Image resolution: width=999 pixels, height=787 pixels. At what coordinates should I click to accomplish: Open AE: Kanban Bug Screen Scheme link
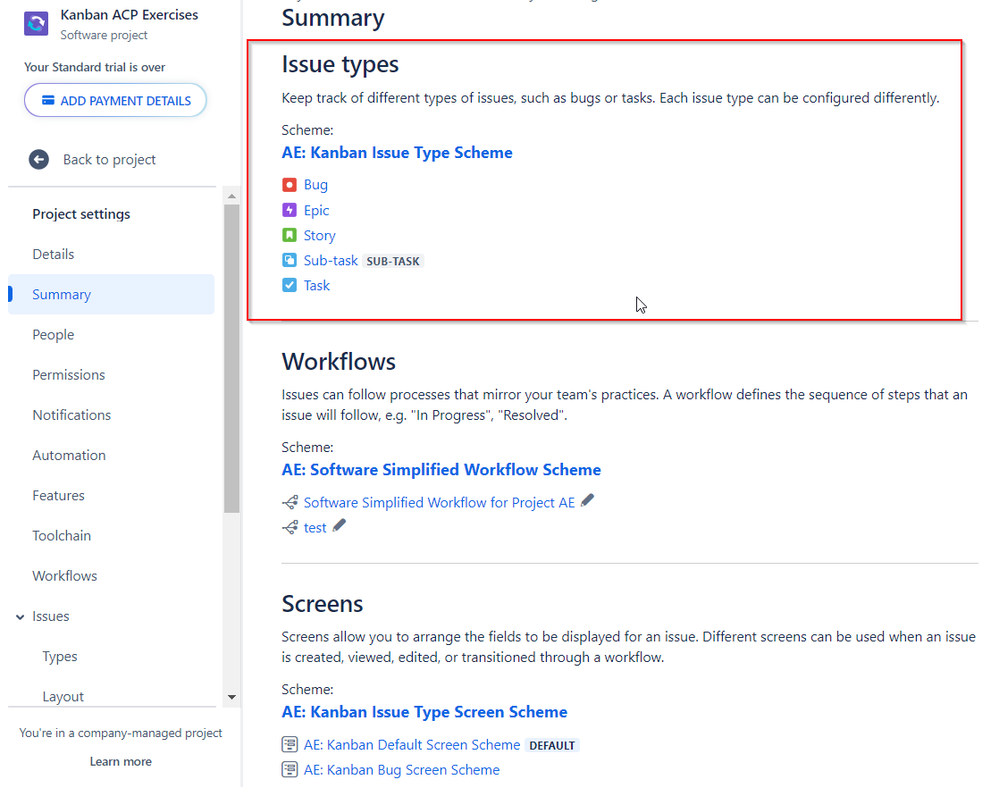pyautogui.click(x=401, y=769)
